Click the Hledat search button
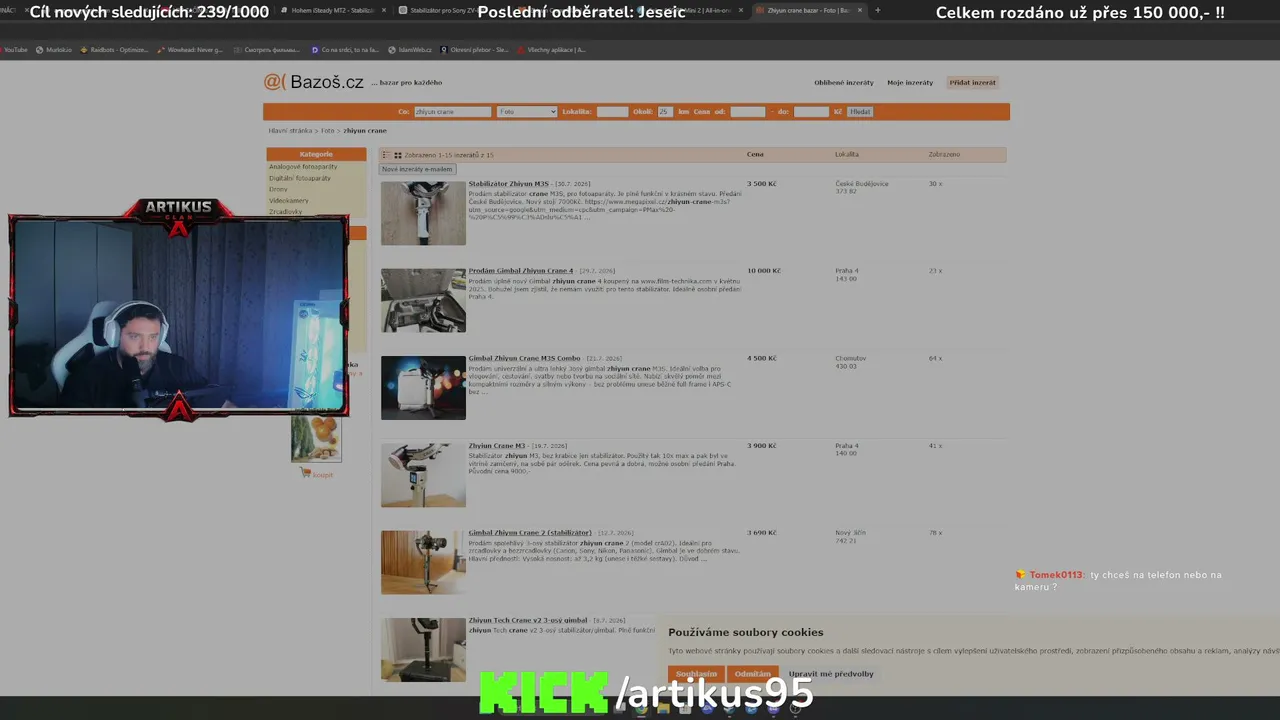 (860, 112)
